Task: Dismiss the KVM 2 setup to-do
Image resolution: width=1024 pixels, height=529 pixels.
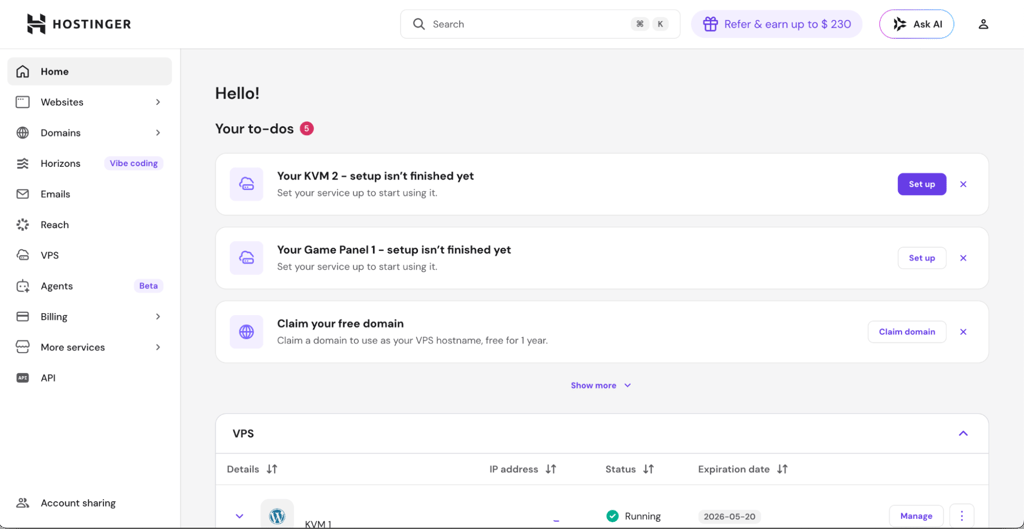Action: point(963,184)
